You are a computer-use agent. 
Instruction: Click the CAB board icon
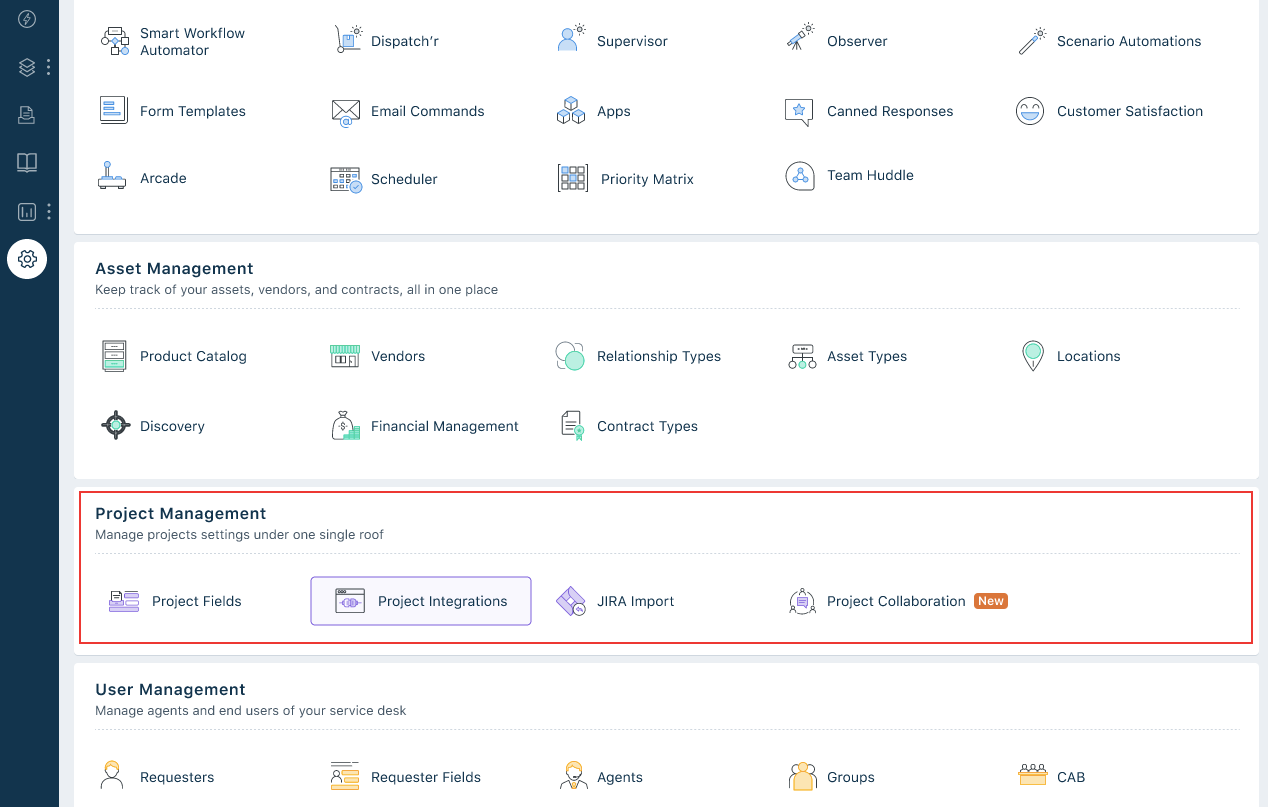click(1032, 775)
